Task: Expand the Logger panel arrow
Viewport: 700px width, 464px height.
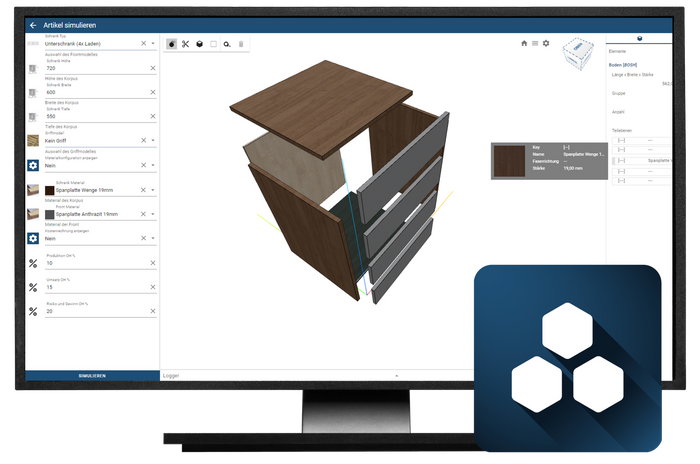Action: pyautogui.click(x=396, y=376)
